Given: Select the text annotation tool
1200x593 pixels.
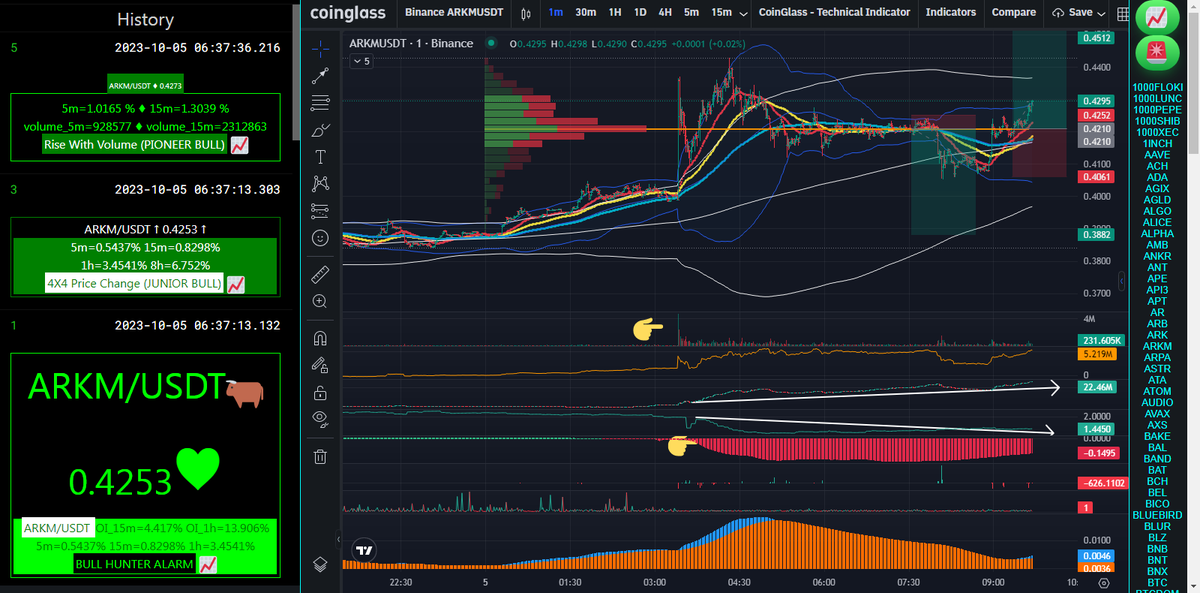Looking at the screenshot, I should pyautogui.click(x=320, y=157).
